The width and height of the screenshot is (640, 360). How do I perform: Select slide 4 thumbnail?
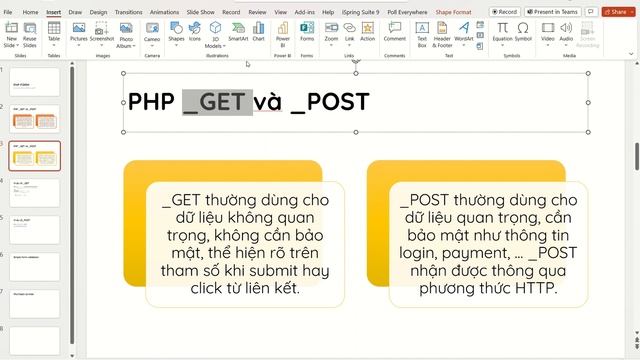(x=35, y=193)
